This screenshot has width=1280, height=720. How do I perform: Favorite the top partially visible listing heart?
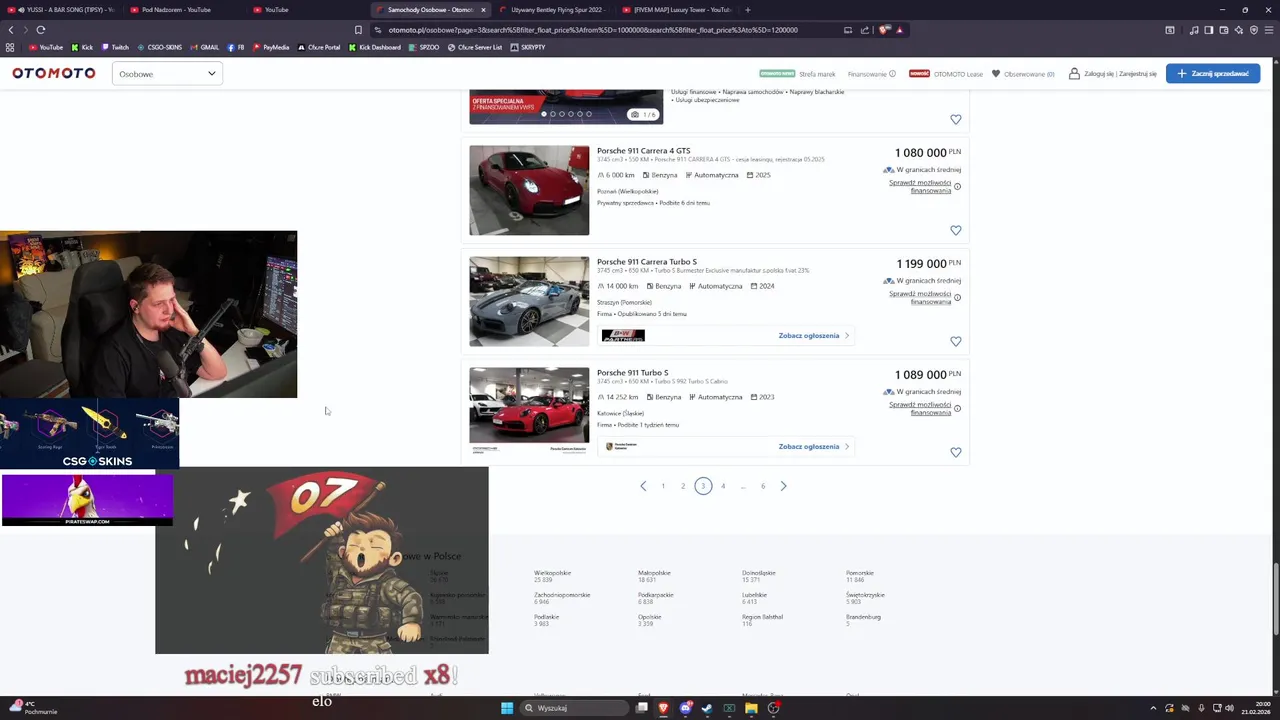pos(956,119)
